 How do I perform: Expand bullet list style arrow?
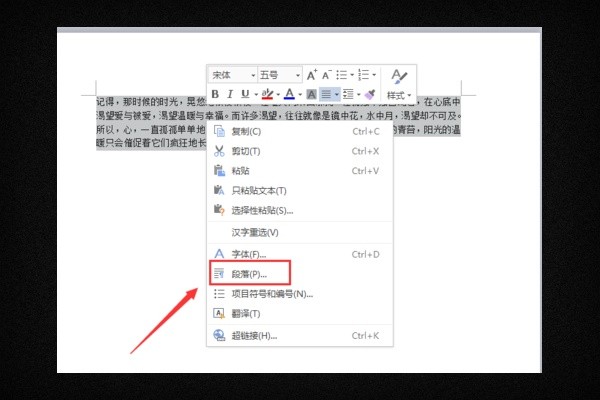point(352,75)
